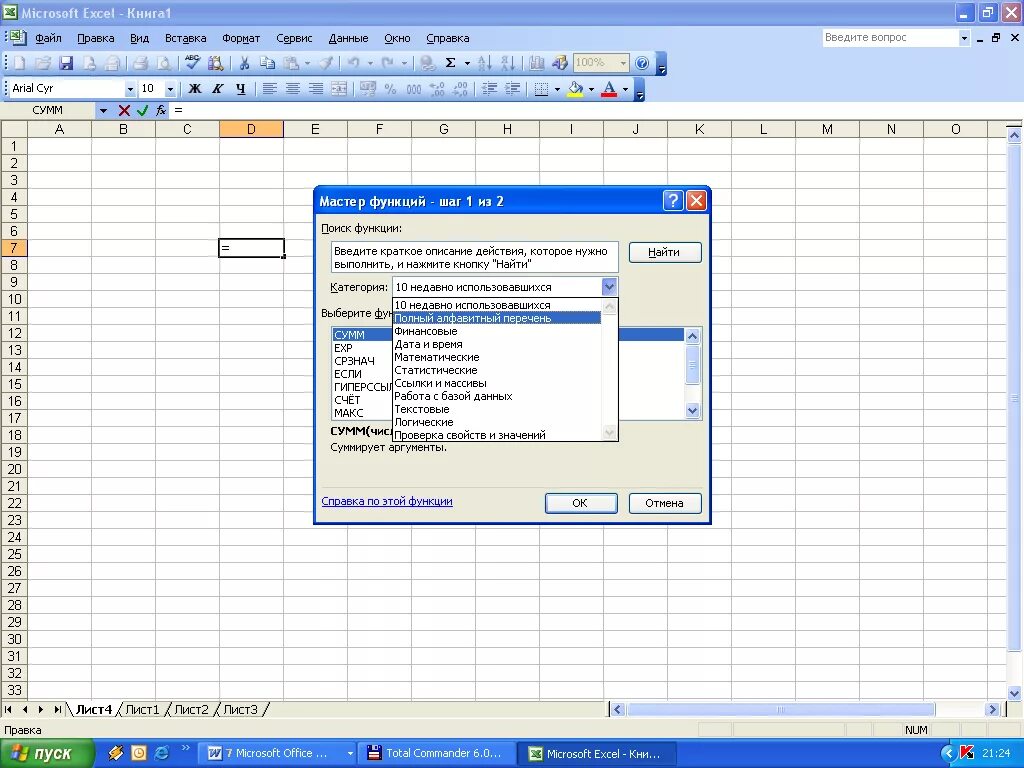This screenshot has width=1024, height=768.
Task: Click the Percent style icon
Action: pos(391,89)
